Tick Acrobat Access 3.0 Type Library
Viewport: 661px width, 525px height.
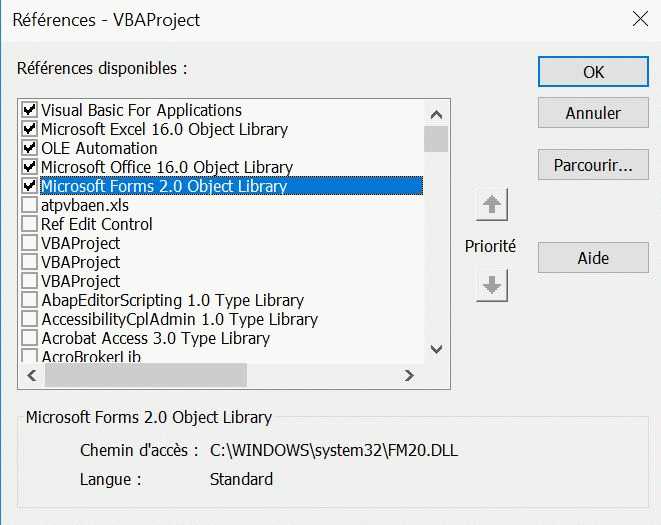tap(30, 338)
